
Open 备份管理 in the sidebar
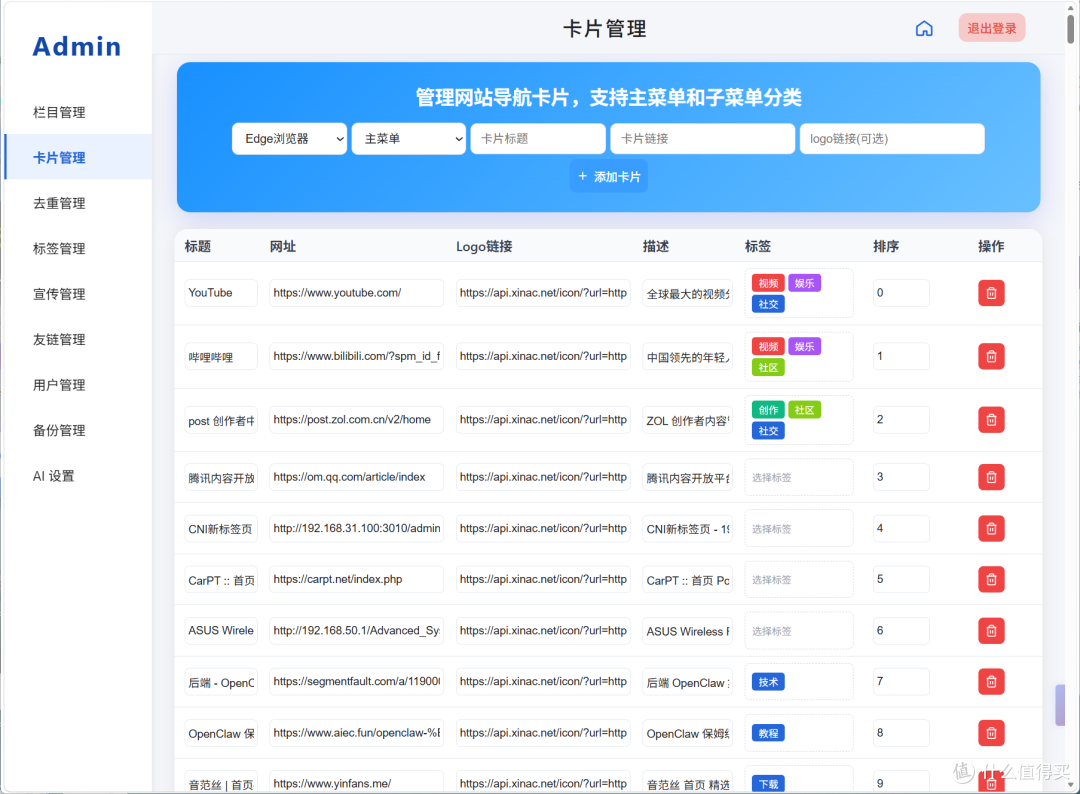click(78, 430)
